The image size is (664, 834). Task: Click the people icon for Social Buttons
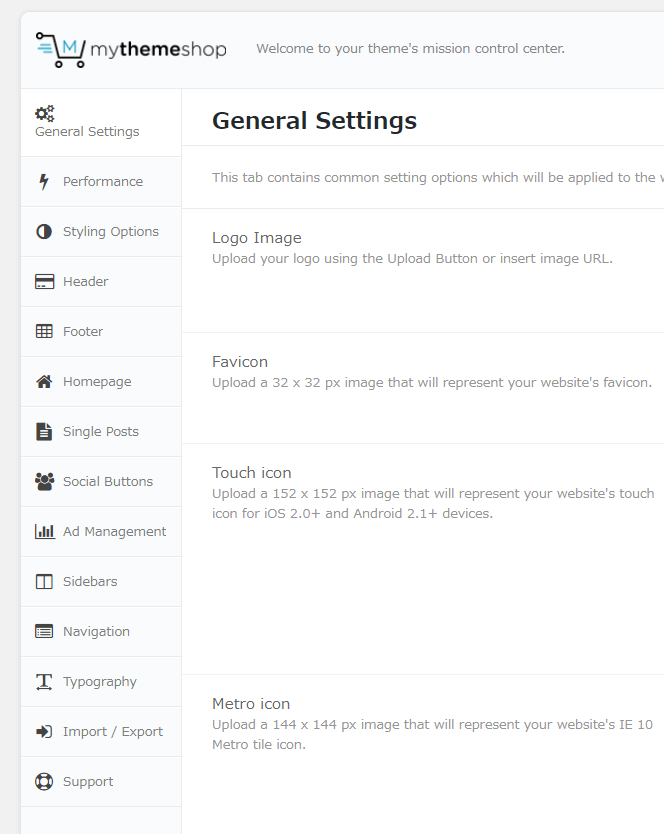(44, 481)
